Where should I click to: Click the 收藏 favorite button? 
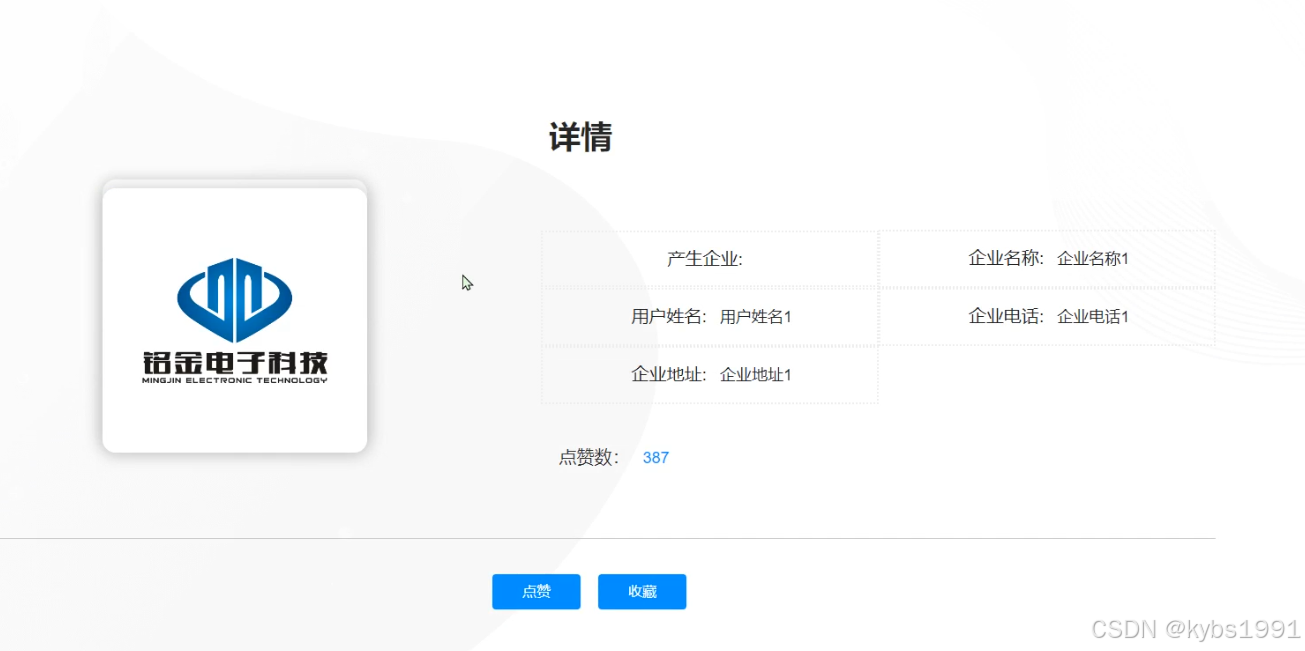point(642,591)
